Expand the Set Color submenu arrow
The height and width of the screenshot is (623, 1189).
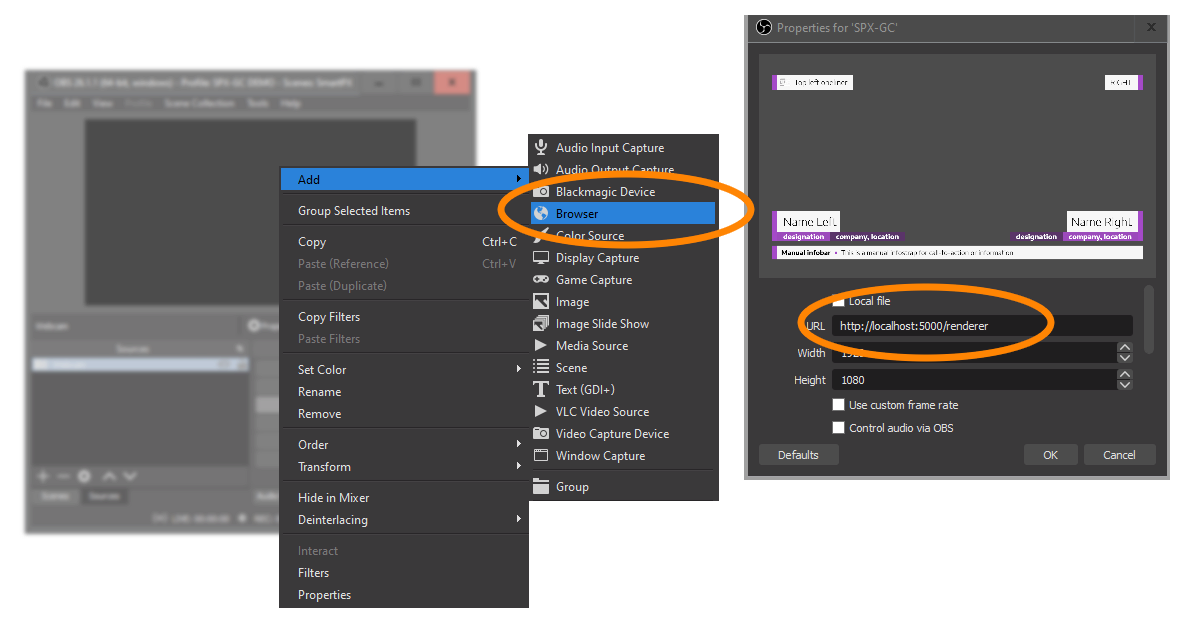tap(519, 368)
